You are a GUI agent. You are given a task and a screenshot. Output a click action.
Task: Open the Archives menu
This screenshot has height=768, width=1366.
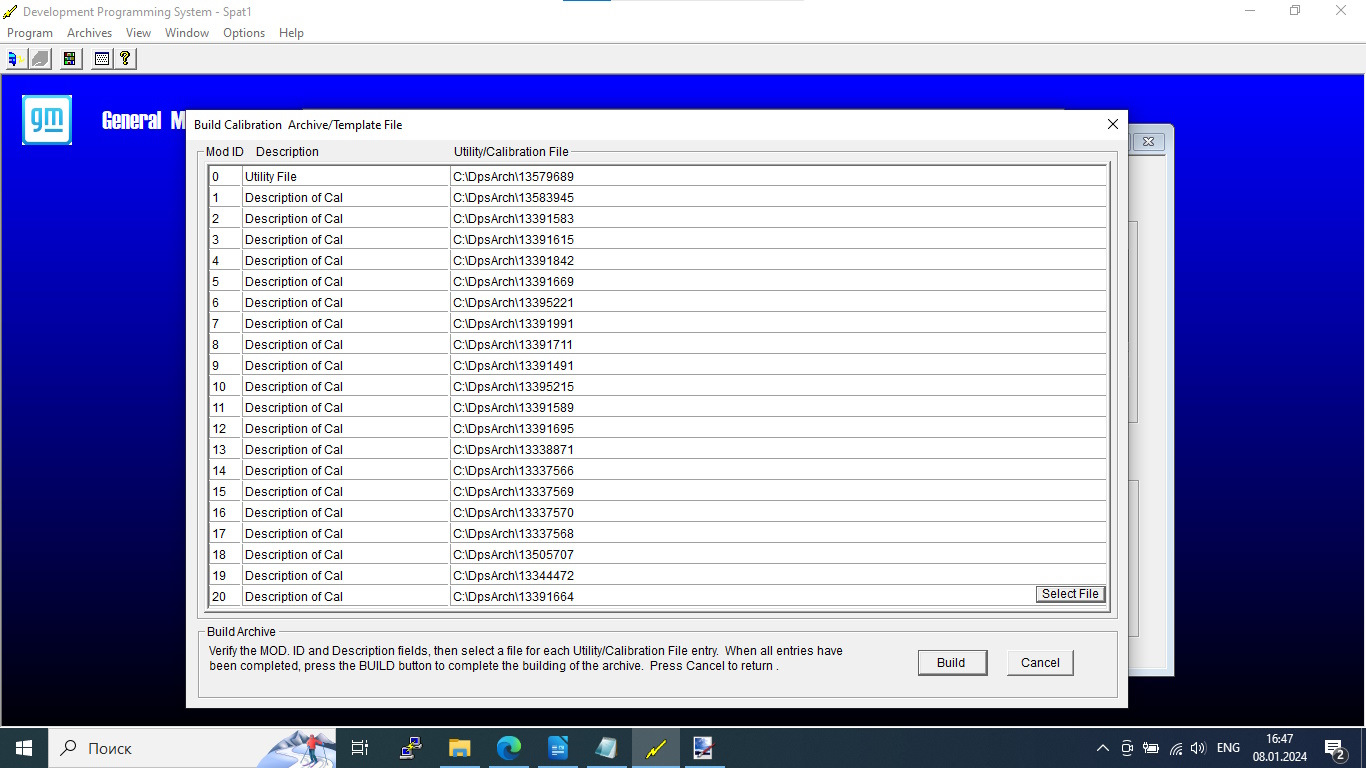click(89, 33)
